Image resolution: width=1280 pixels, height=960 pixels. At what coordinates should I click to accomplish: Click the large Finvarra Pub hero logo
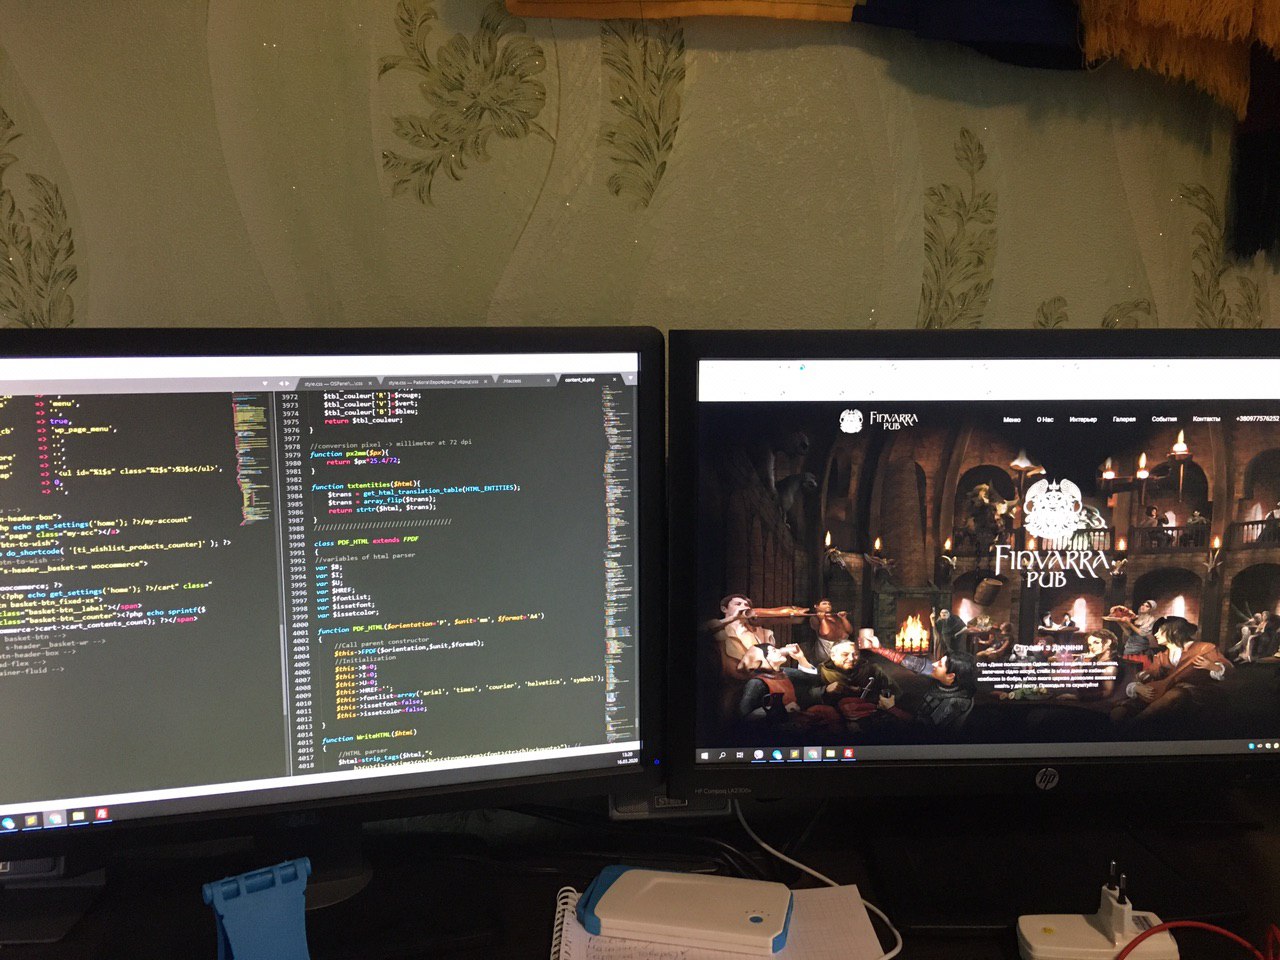[1051, 533]
